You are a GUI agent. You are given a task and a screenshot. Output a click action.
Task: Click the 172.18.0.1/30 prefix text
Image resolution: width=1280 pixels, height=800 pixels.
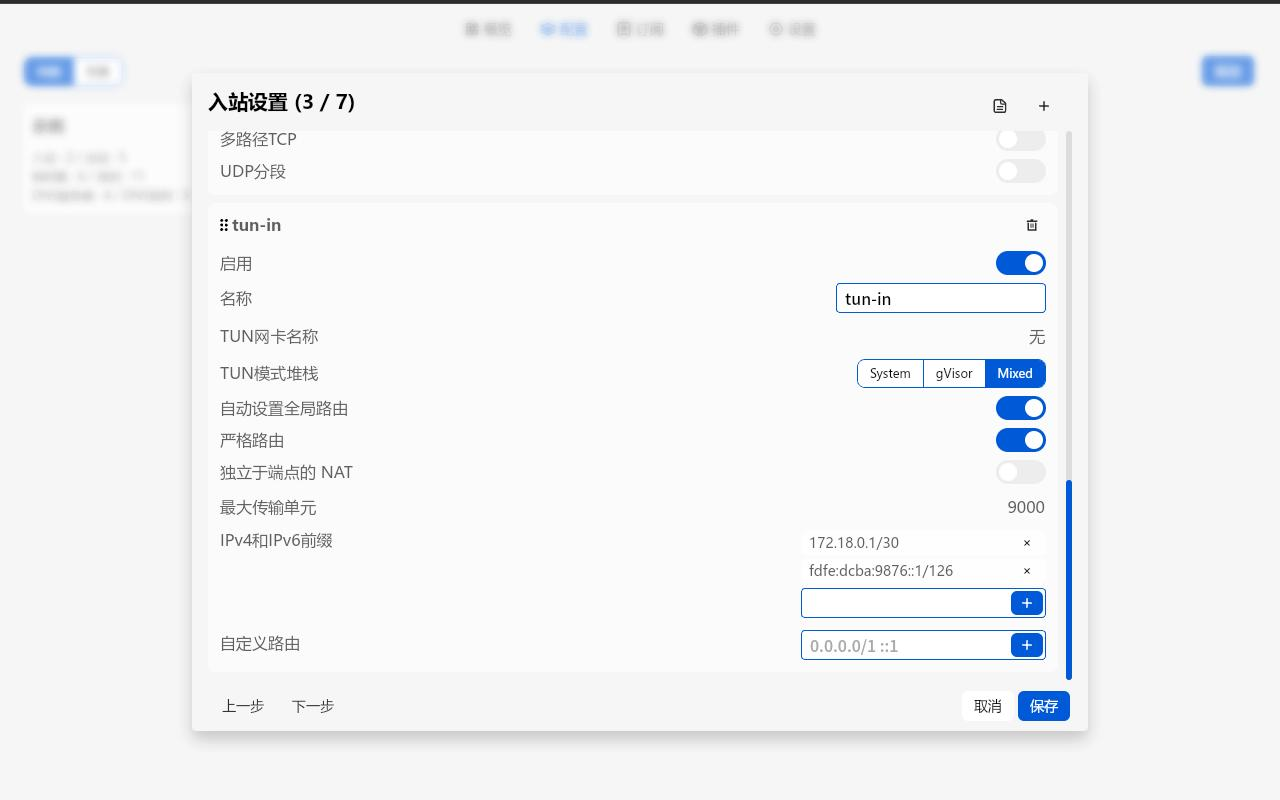[x=854, y=543]
